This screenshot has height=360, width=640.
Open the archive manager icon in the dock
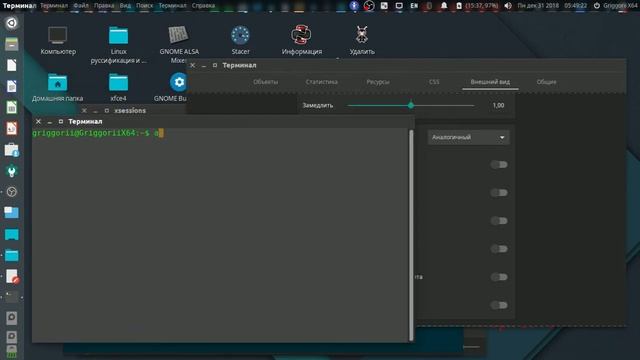tap(11, 44)
